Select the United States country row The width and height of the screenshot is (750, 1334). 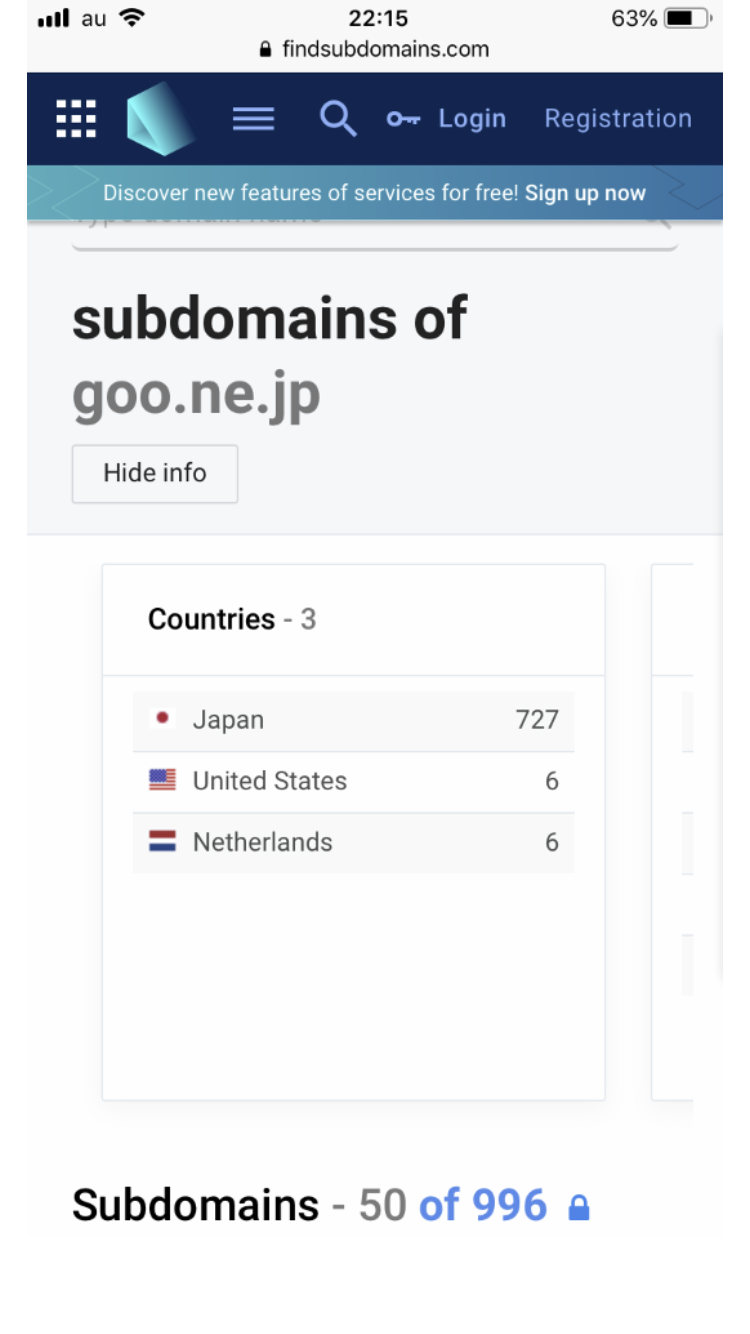[x=353, y=781]
